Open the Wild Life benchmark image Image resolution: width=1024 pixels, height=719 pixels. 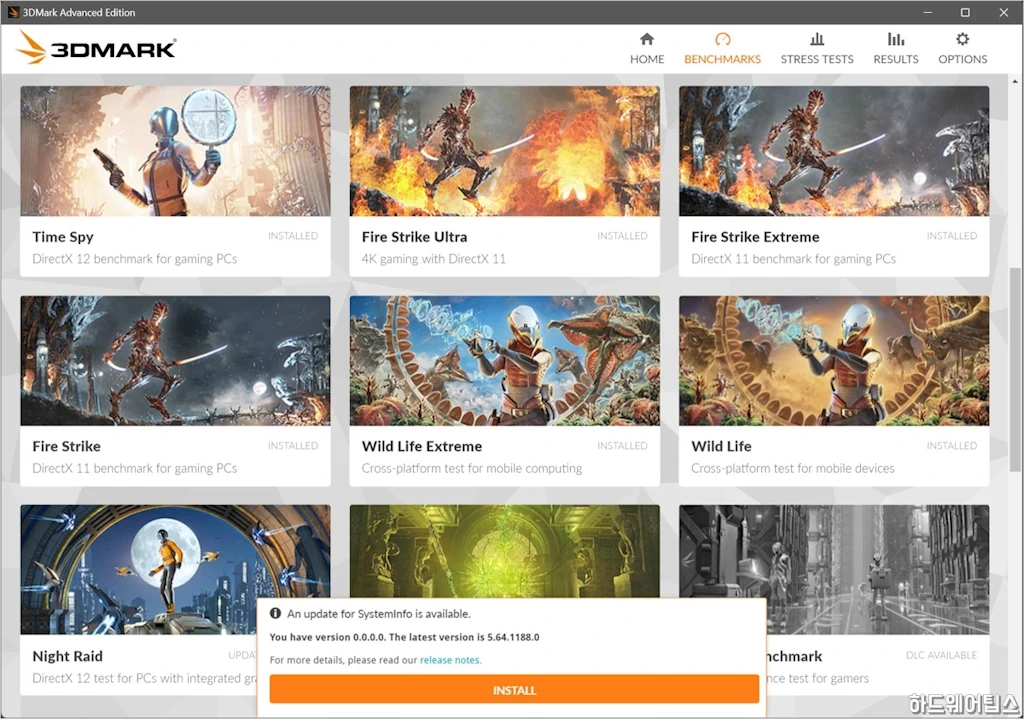834,360
